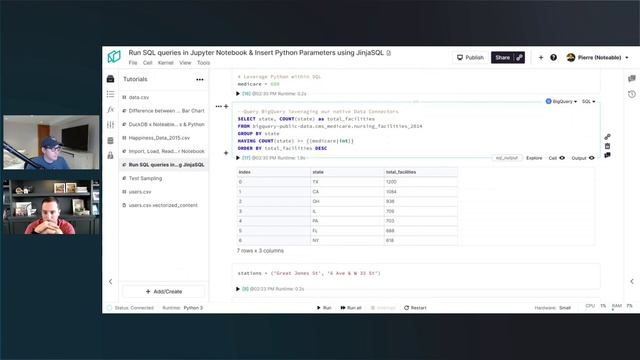Open the File menu
Image resolution: width=640 pixels, height=360 pixels.
point(133,63)
